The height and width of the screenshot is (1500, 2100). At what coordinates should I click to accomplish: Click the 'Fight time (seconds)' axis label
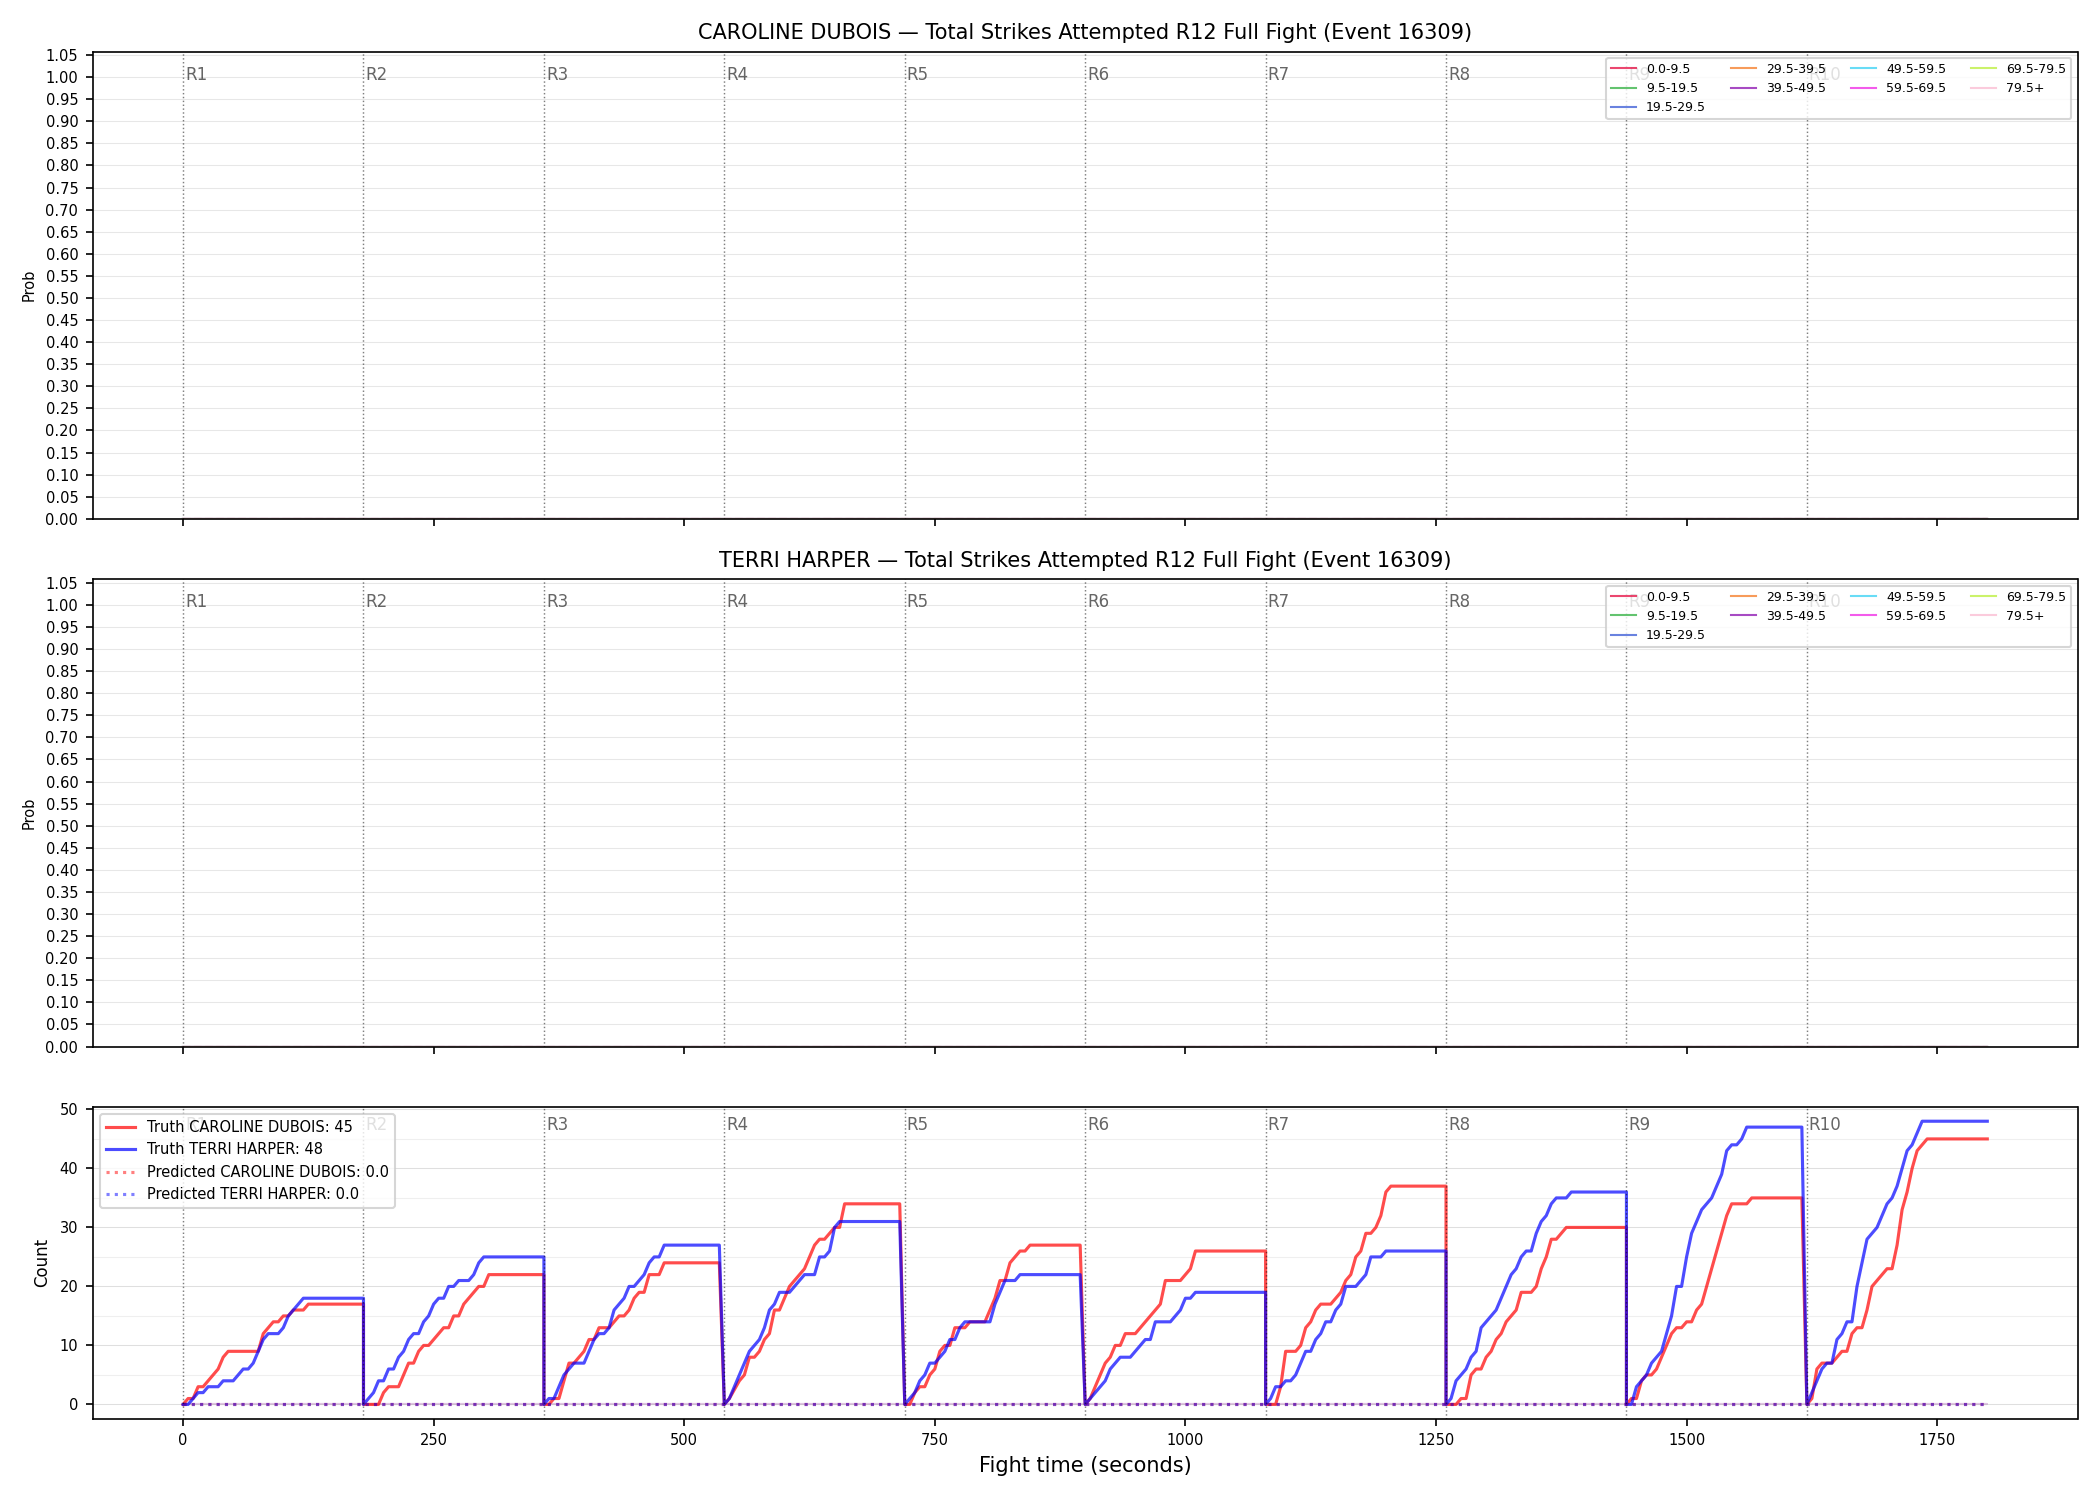1084,1465
